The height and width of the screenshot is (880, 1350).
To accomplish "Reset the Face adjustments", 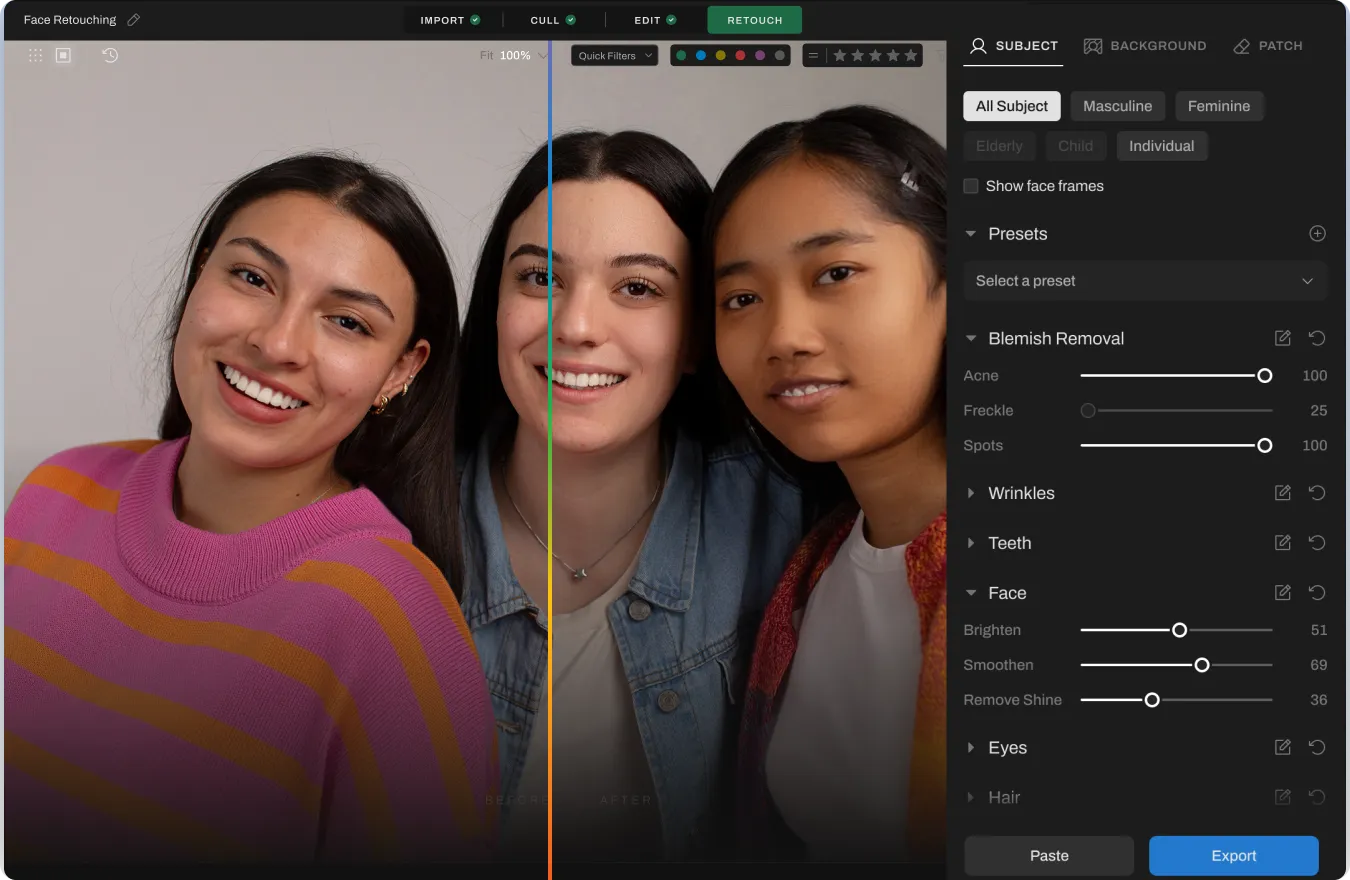I will pyautogui.click(x=1317, y=593).
